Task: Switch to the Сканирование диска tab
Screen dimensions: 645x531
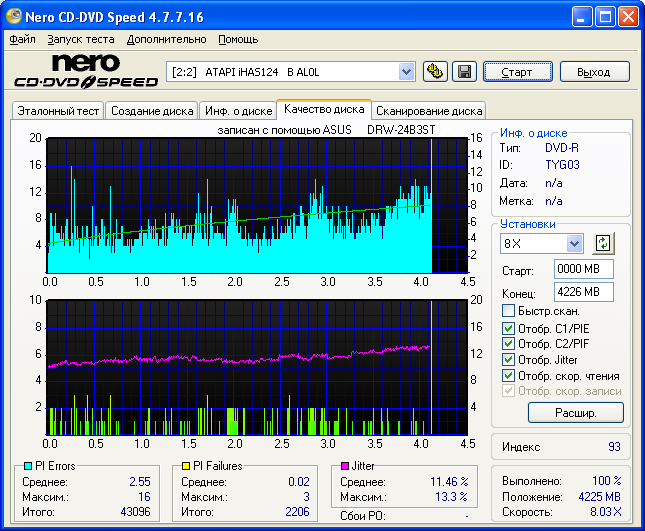Action: [430, 111]
